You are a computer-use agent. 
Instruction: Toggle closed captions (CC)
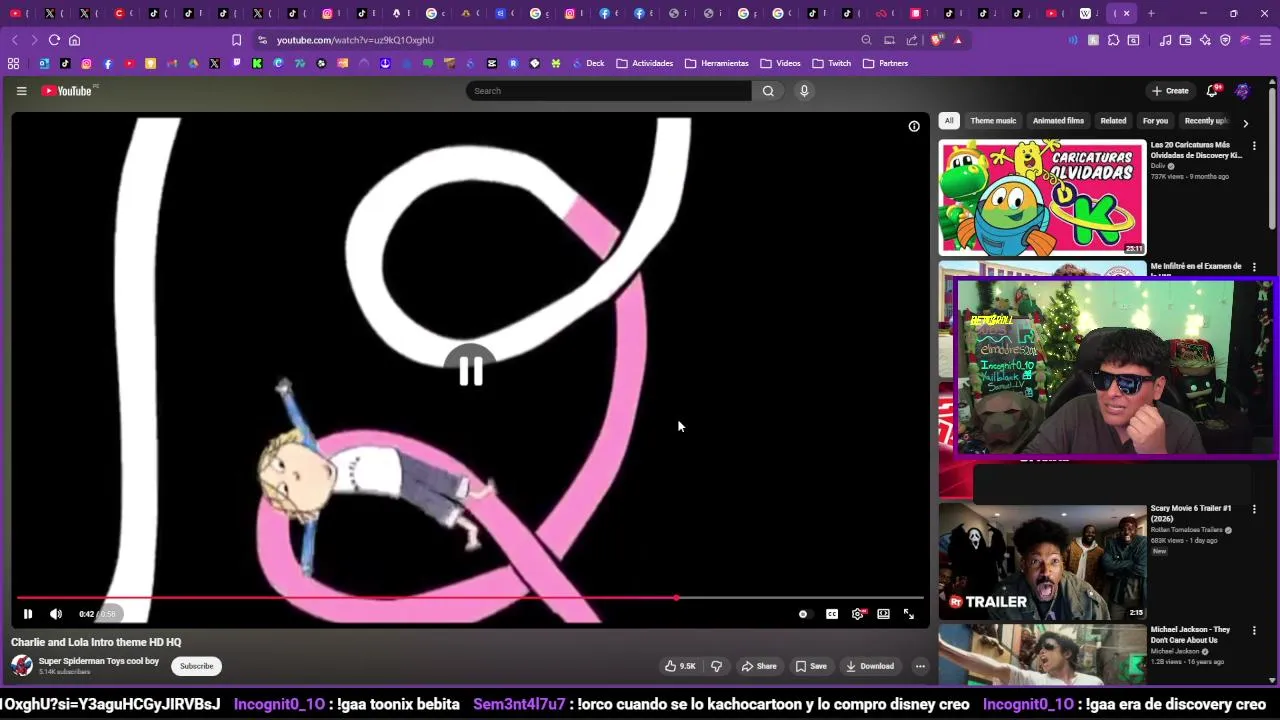[x=832, y=614]
